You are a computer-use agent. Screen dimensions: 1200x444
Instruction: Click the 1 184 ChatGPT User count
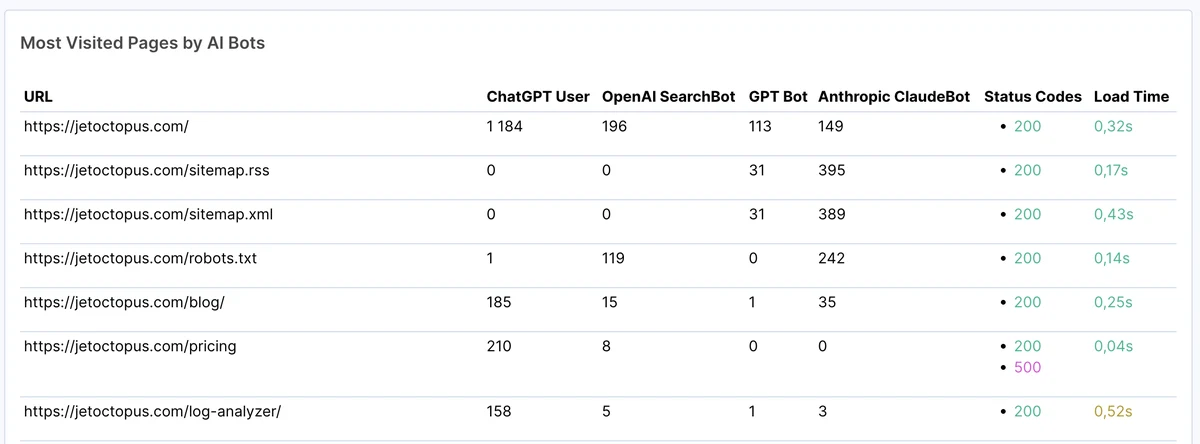point(505,127)
